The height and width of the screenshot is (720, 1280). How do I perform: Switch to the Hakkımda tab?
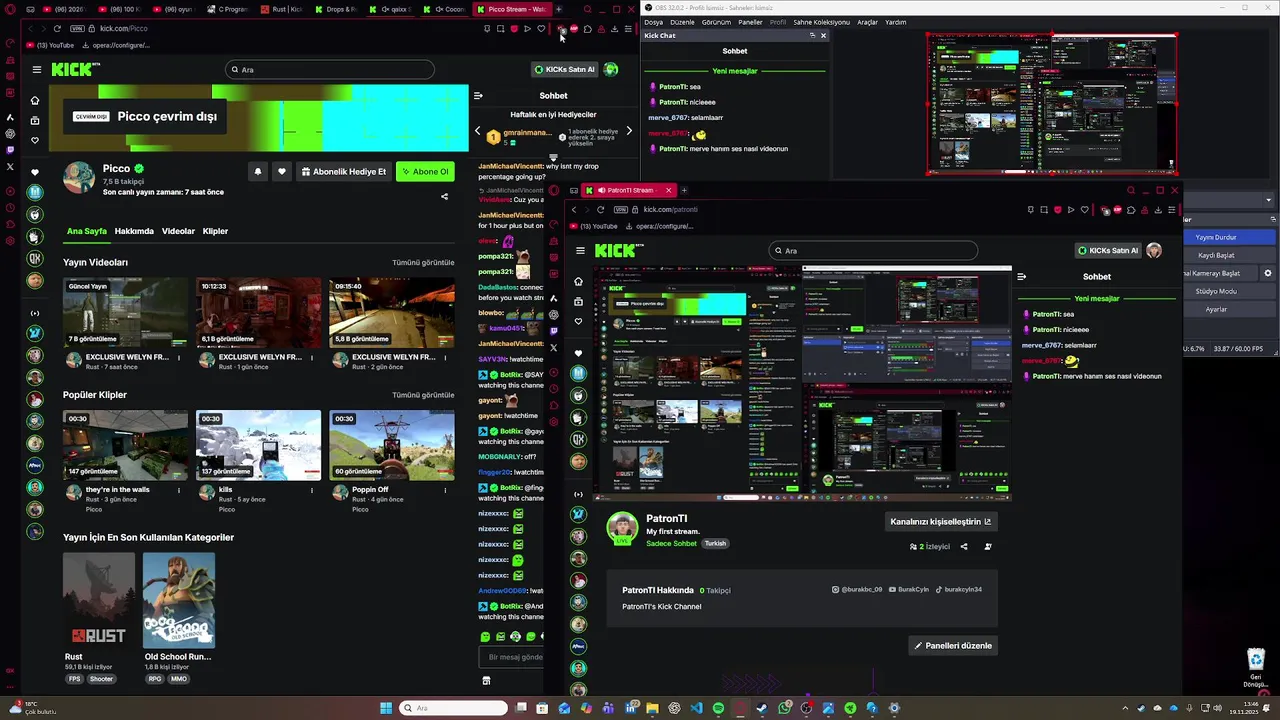(134, 231)
